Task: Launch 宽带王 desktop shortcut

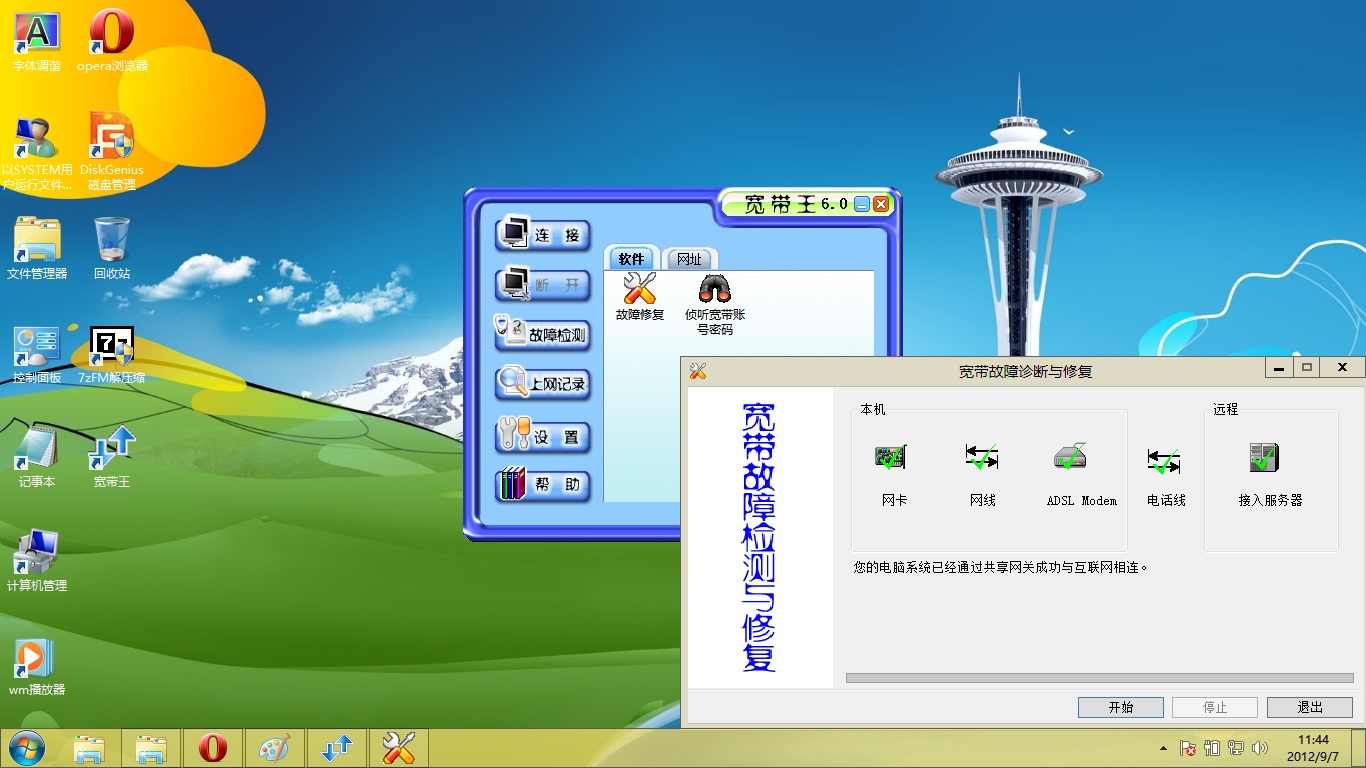Action: [x=112, y=457]
